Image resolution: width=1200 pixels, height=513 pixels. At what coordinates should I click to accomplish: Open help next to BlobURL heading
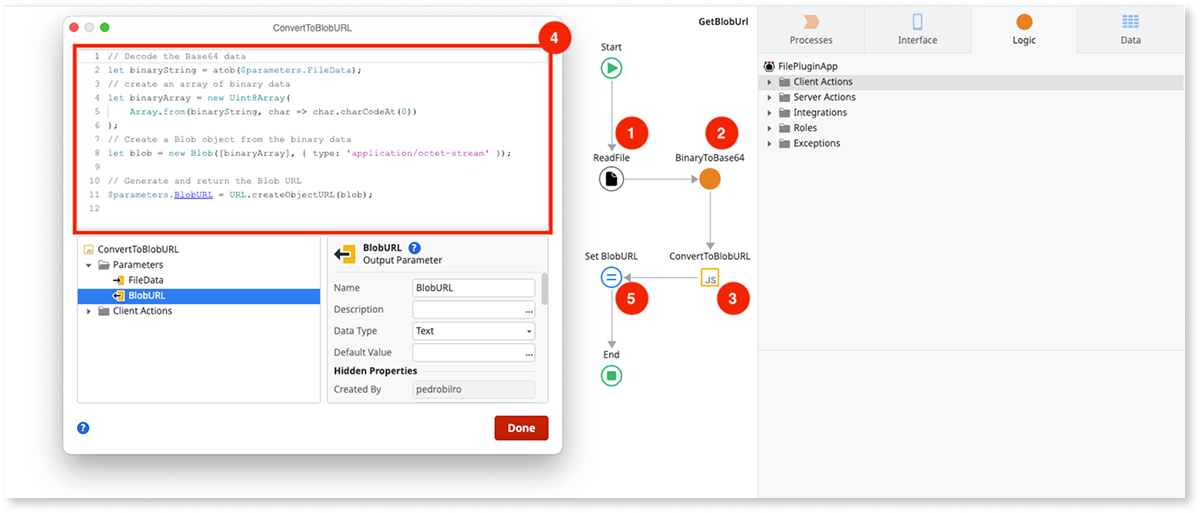coord(415,248)
